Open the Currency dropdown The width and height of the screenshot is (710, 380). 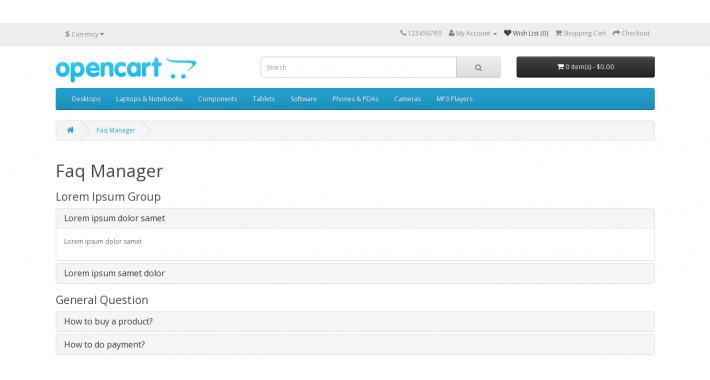coord(84,34)
